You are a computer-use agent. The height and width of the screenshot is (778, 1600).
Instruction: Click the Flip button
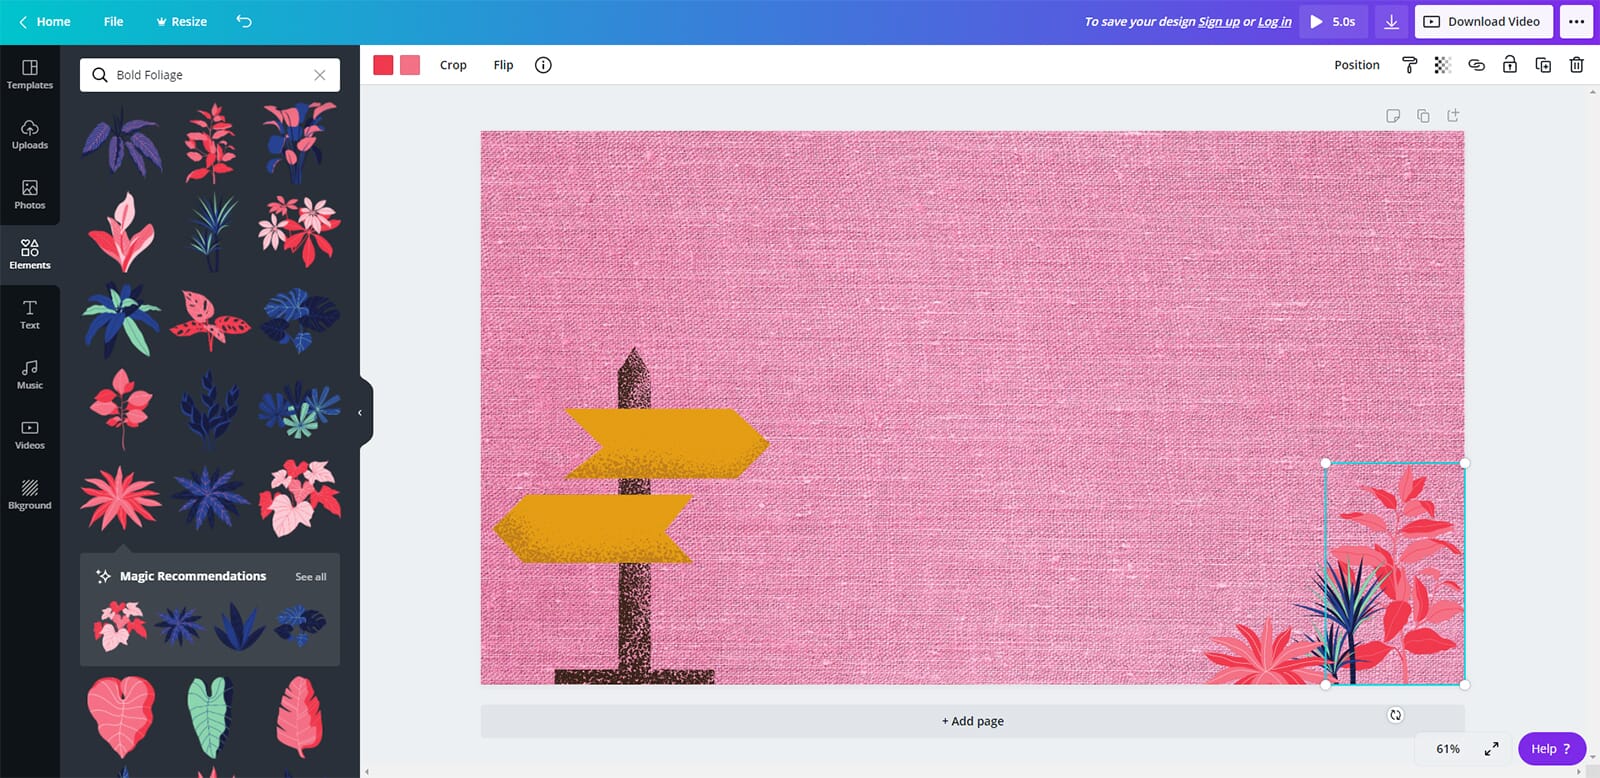pyautogui.click(x=503, y=65)
